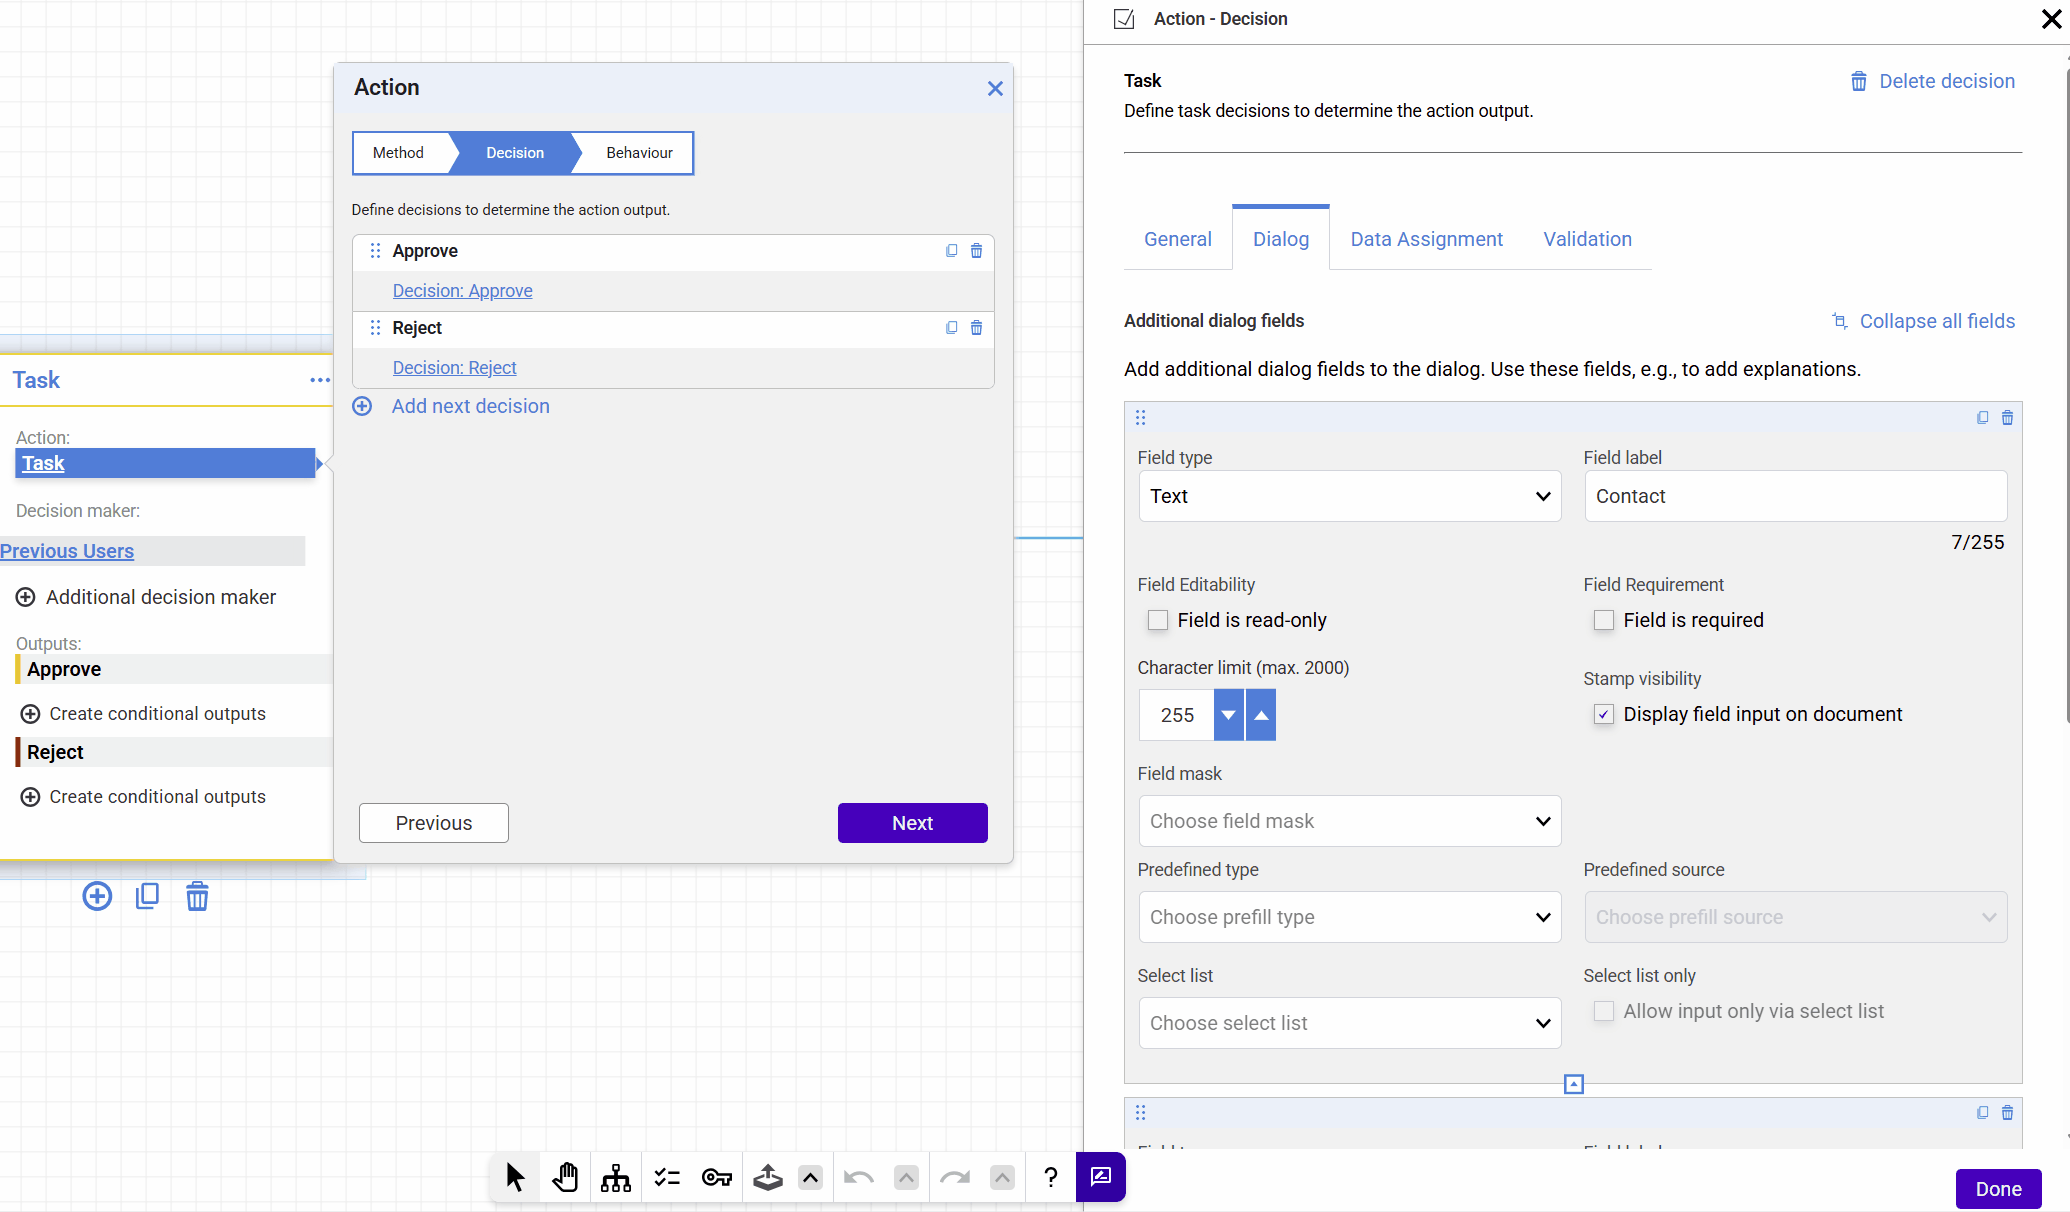Open the Field type dropdown
The height and width of the screenshot is (1212, 2070).
(1350, 496)
